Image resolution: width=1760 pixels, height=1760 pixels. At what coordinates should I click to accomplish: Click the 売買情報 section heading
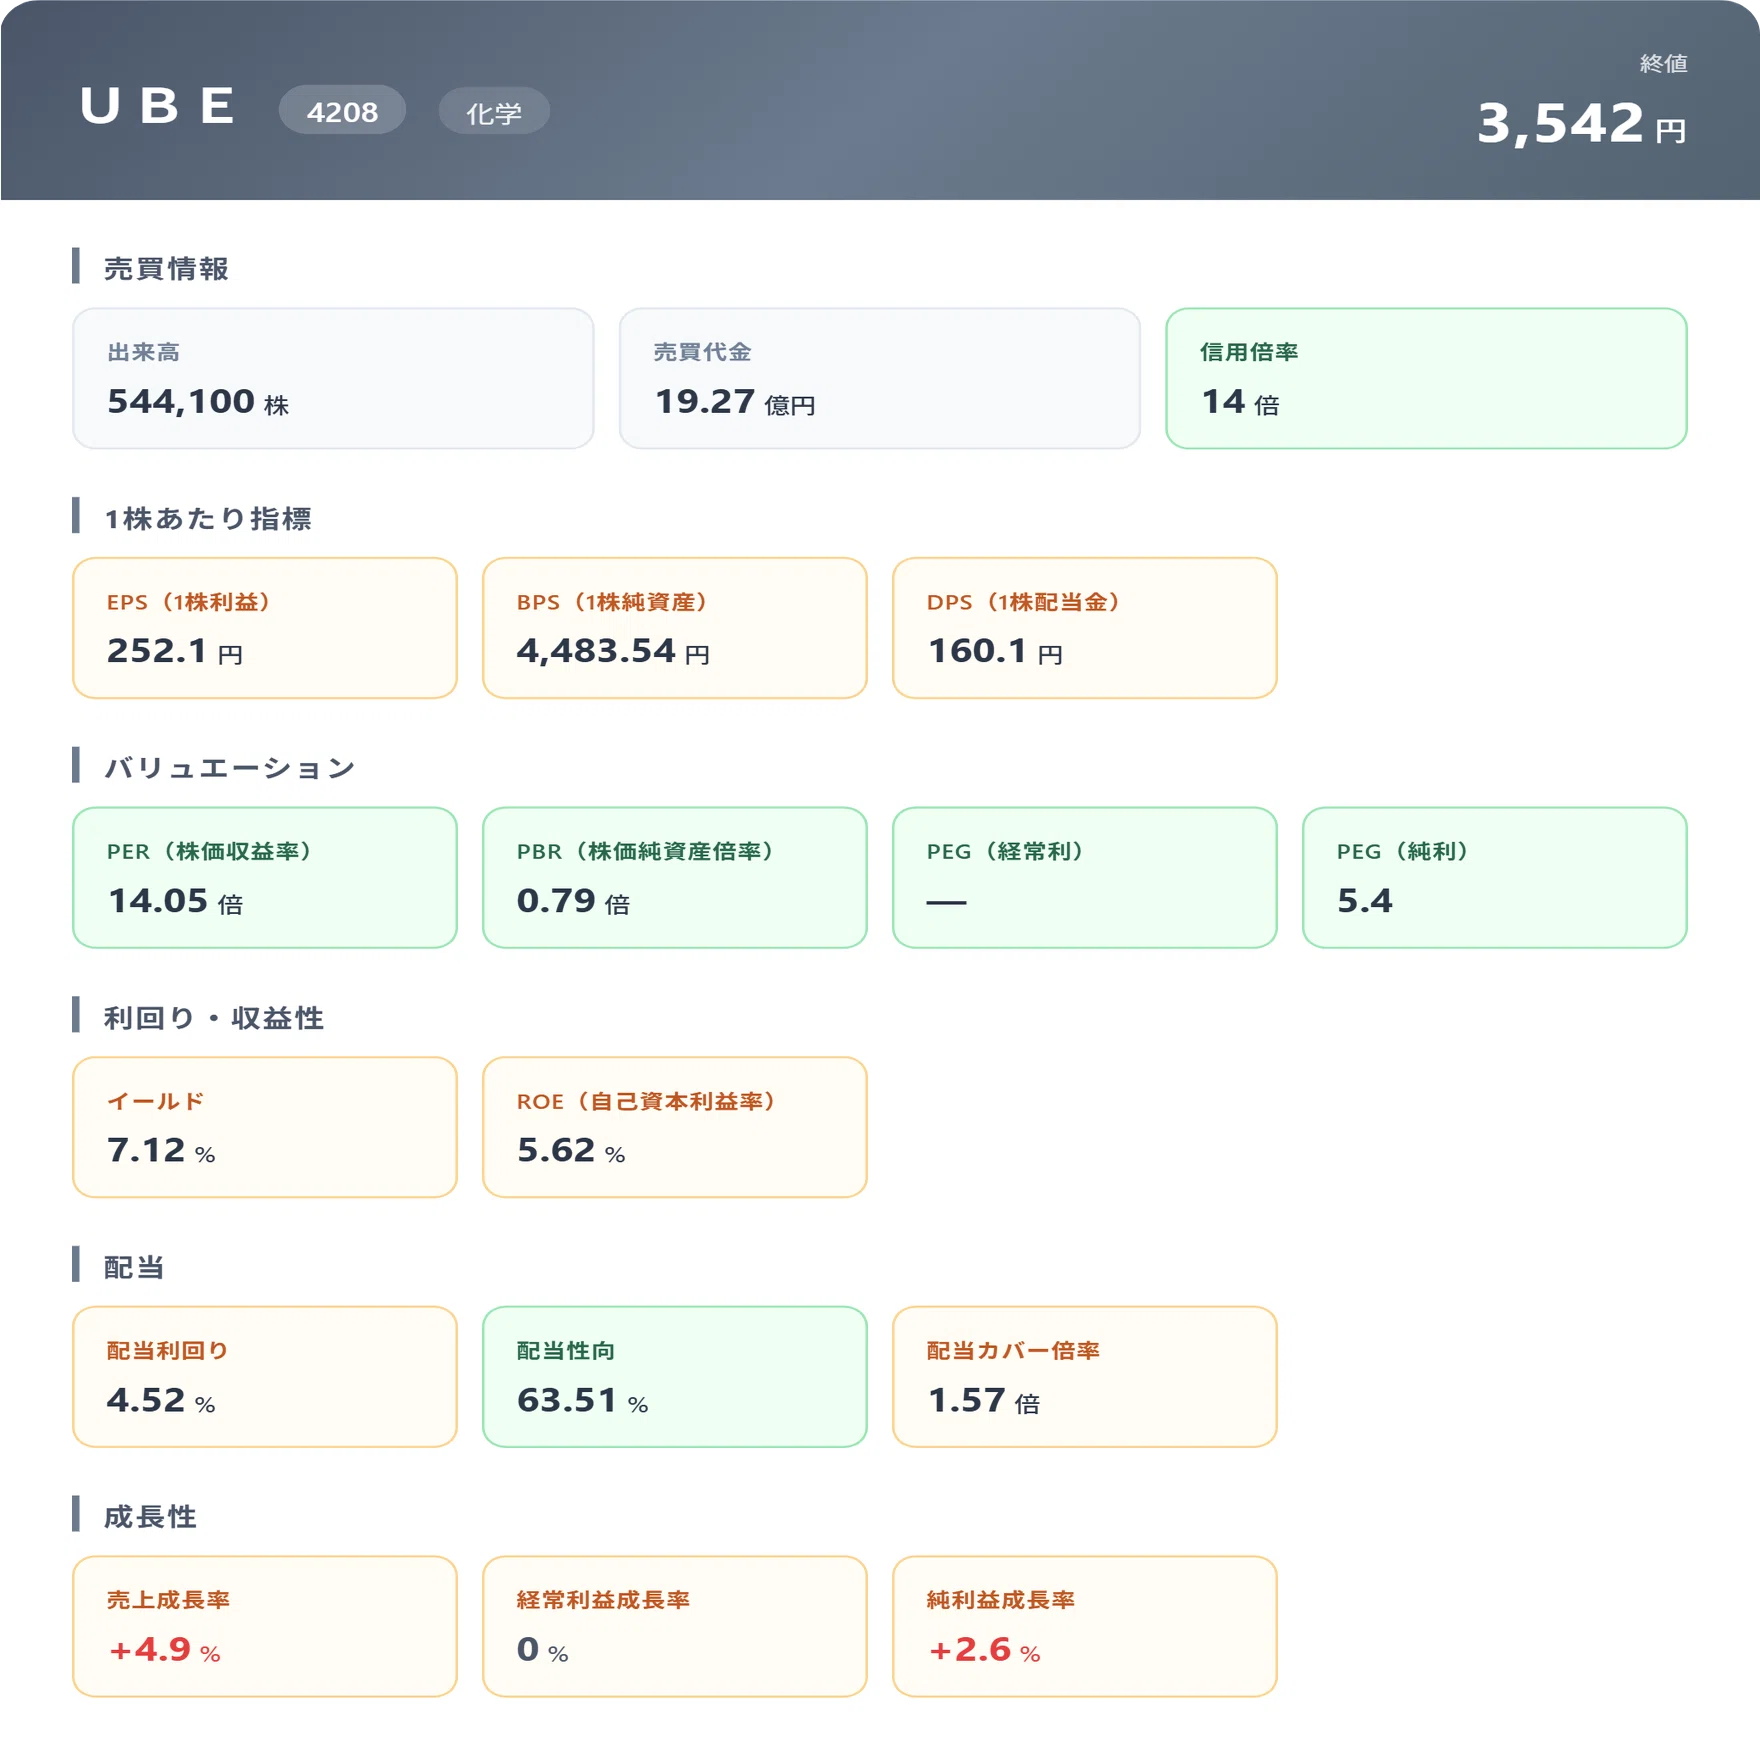[167, 269]
